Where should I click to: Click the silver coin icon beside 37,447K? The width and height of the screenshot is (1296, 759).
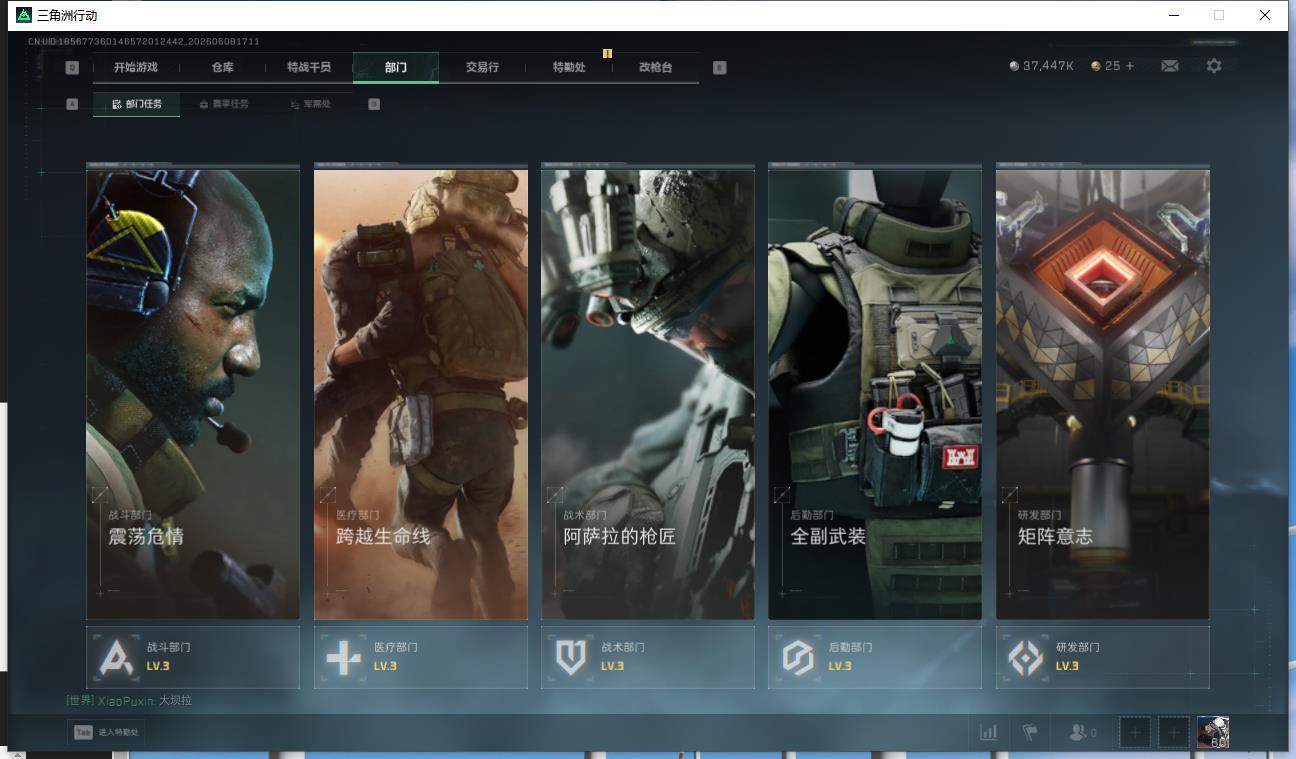[1014, 66]
